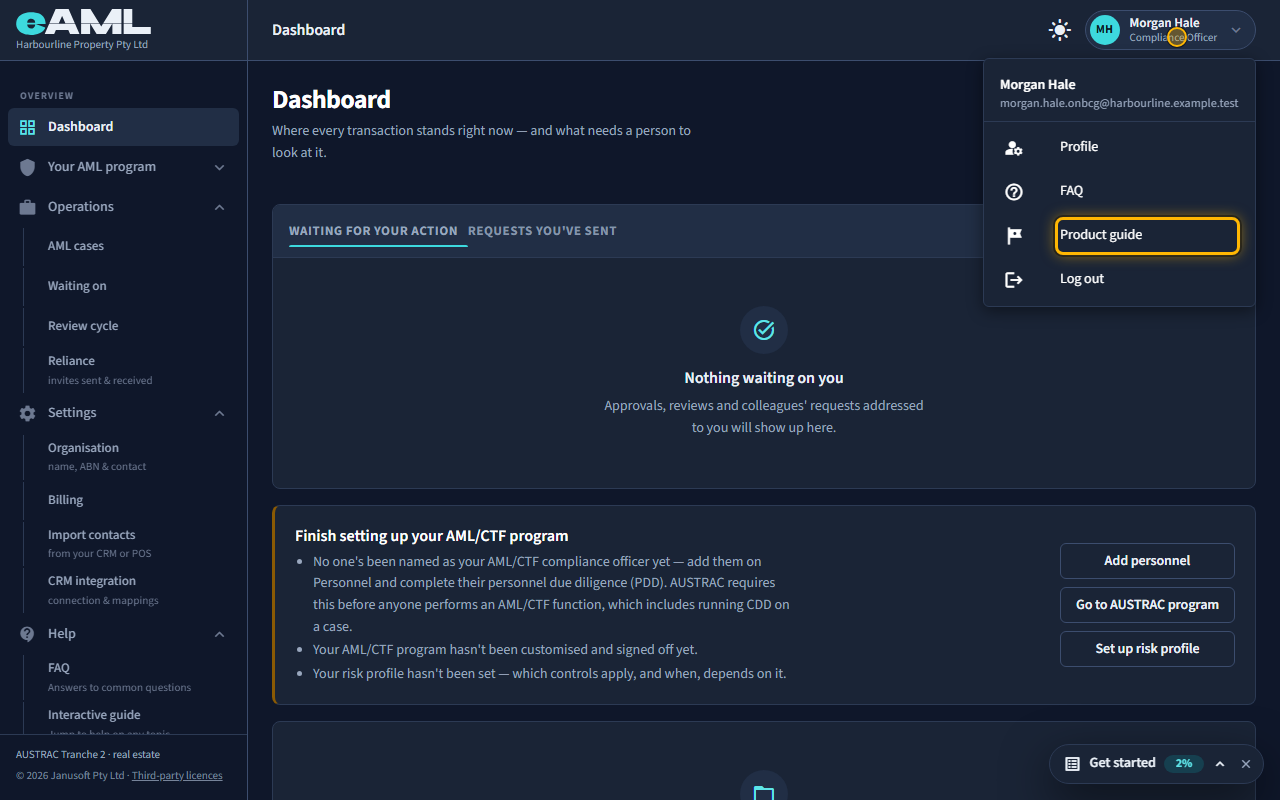Switch to Waiting for your action tab
The width and height of the screenshot is (1280, 800).
(x=373, y=231)
